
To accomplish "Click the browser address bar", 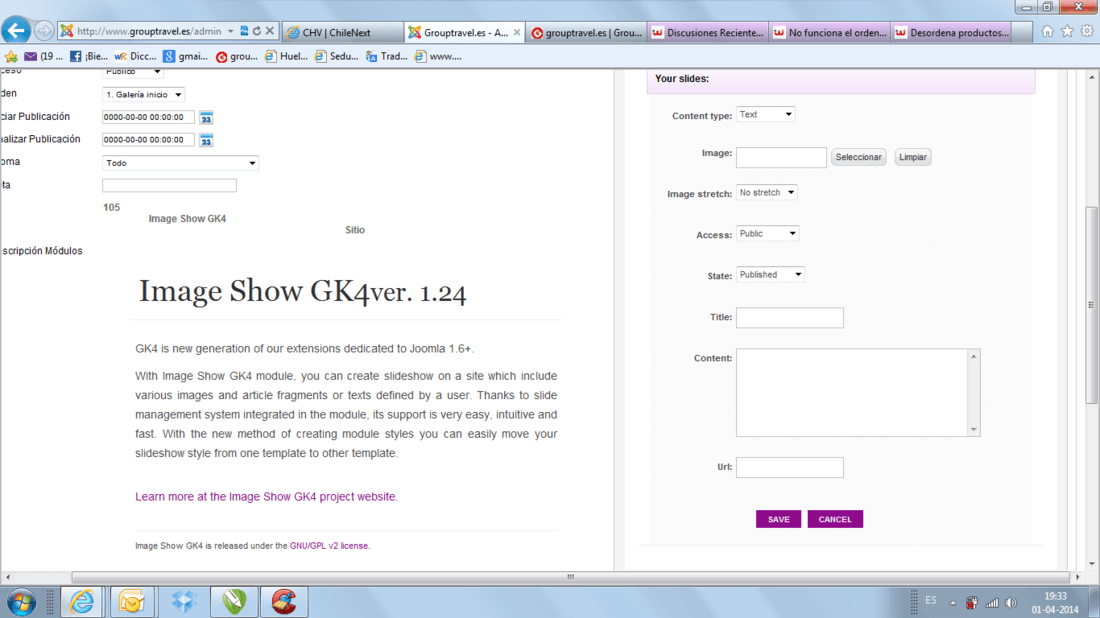I will 149,31.
